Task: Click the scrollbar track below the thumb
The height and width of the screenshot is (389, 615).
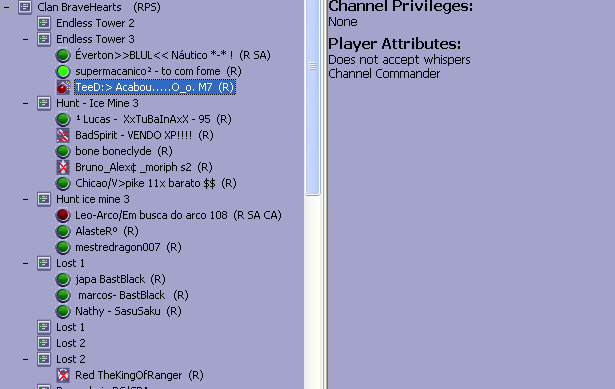Action: (312, 292)
